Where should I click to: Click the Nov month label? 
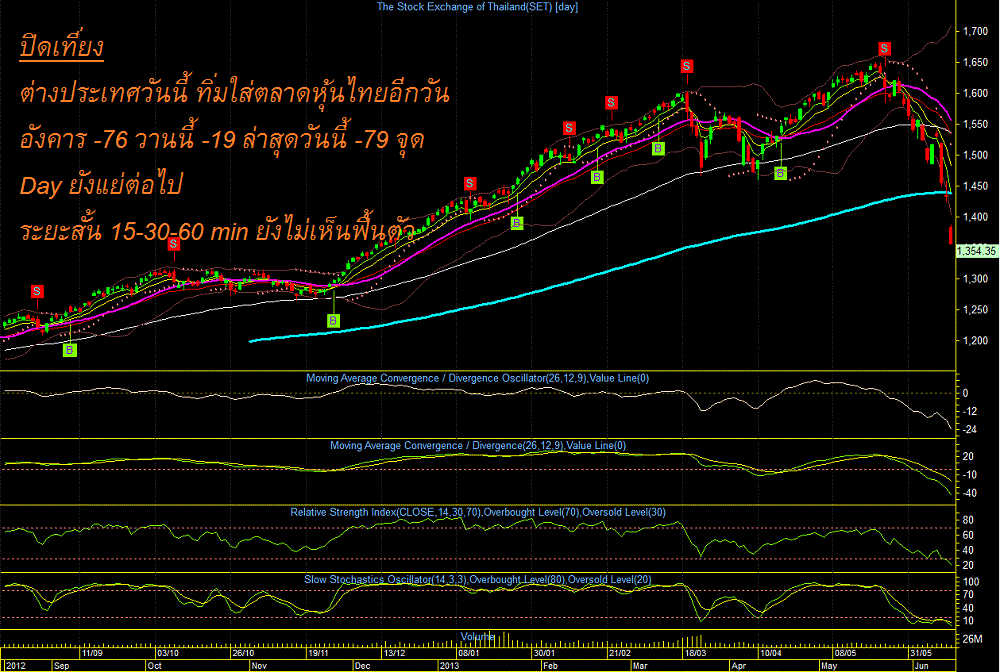(x=259, y=666)
